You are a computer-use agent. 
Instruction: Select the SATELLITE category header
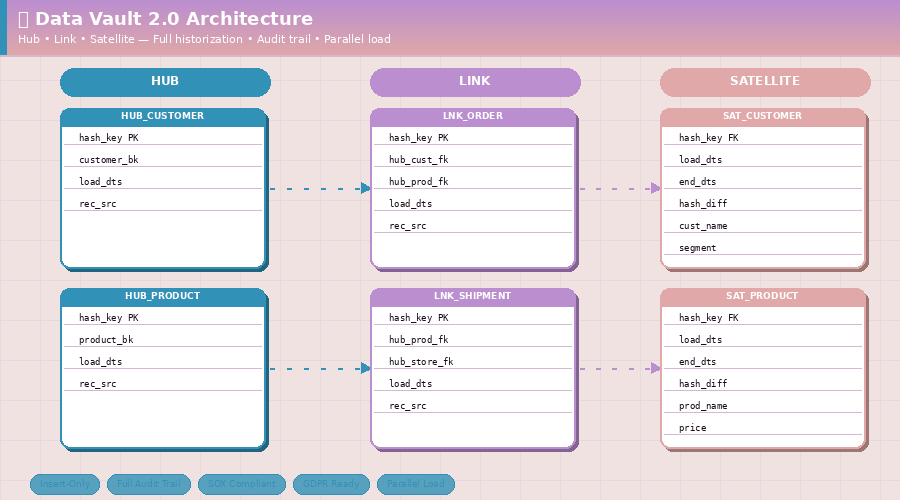click(765, 82)
